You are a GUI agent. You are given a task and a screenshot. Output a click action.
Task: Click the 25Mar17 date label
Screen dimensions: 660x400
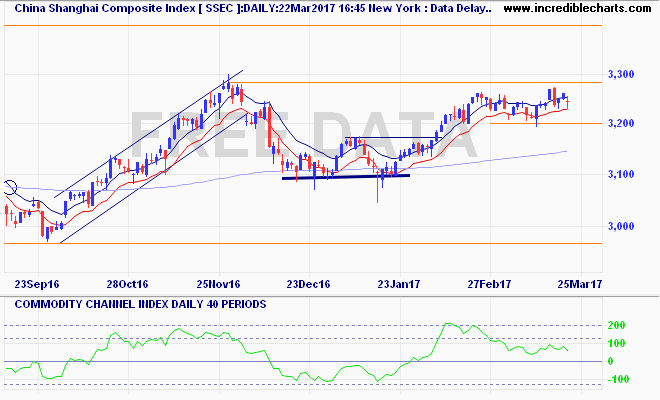pyautogui.click(x=580, y=284)
